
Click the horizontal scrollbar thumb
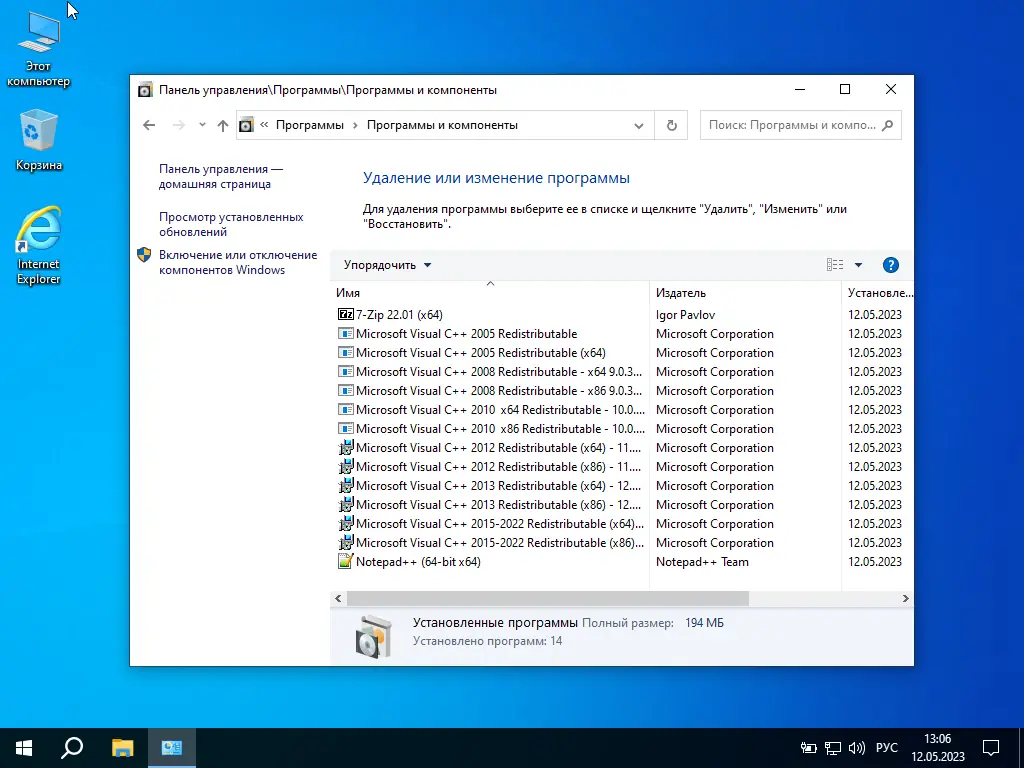click(547, 598)
